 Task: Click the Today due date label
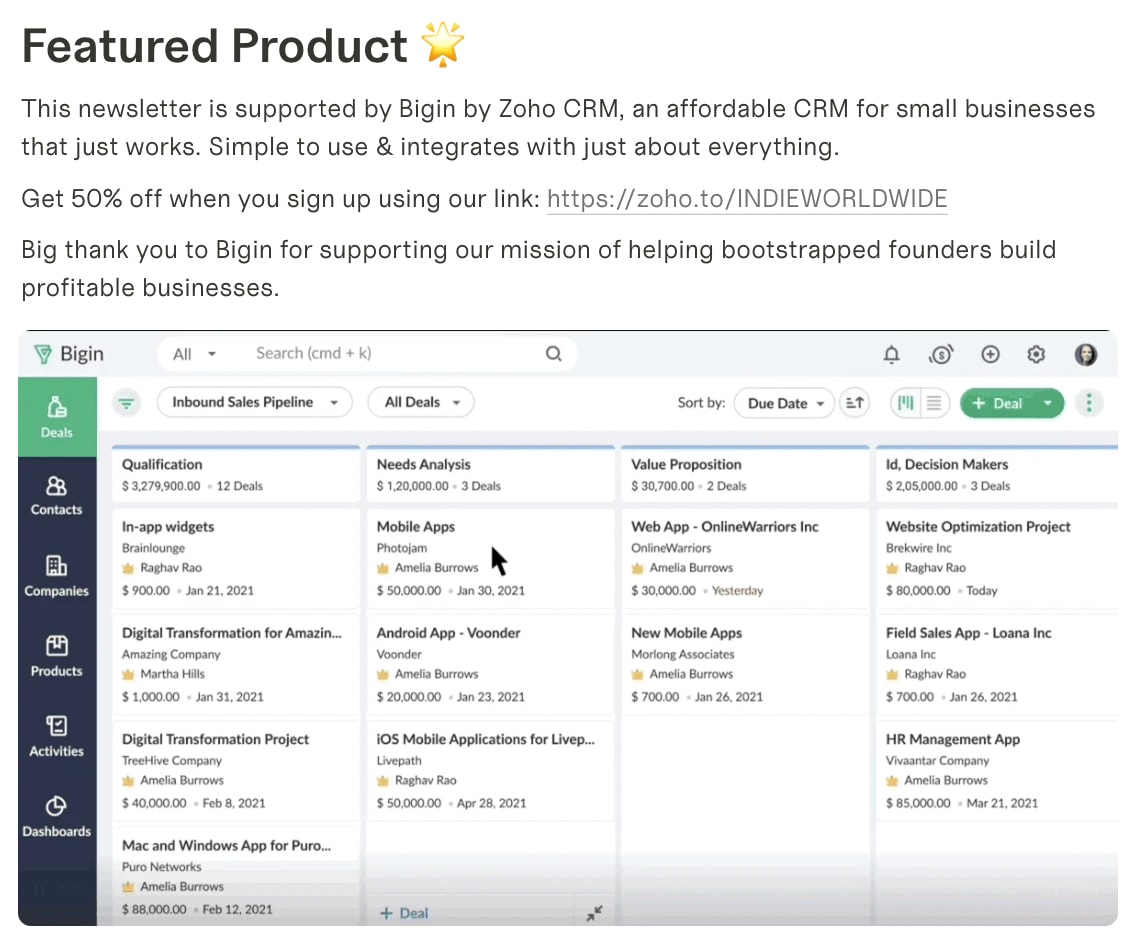coord(981,590)
